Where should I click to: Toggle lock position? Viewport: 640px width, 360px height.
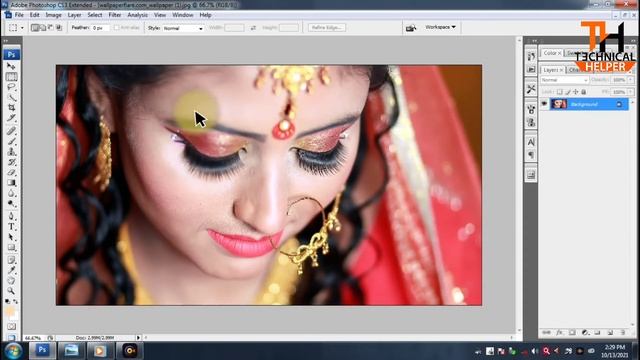(x=576, y=92)
